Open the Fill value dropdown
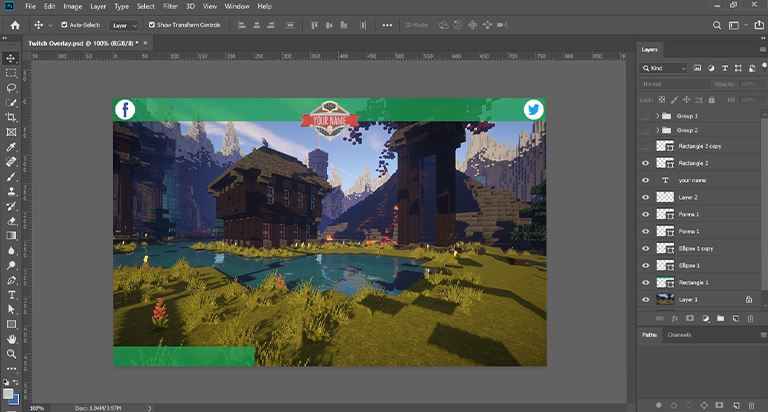This screenshot has height=412, width=768. pos(761,100)
